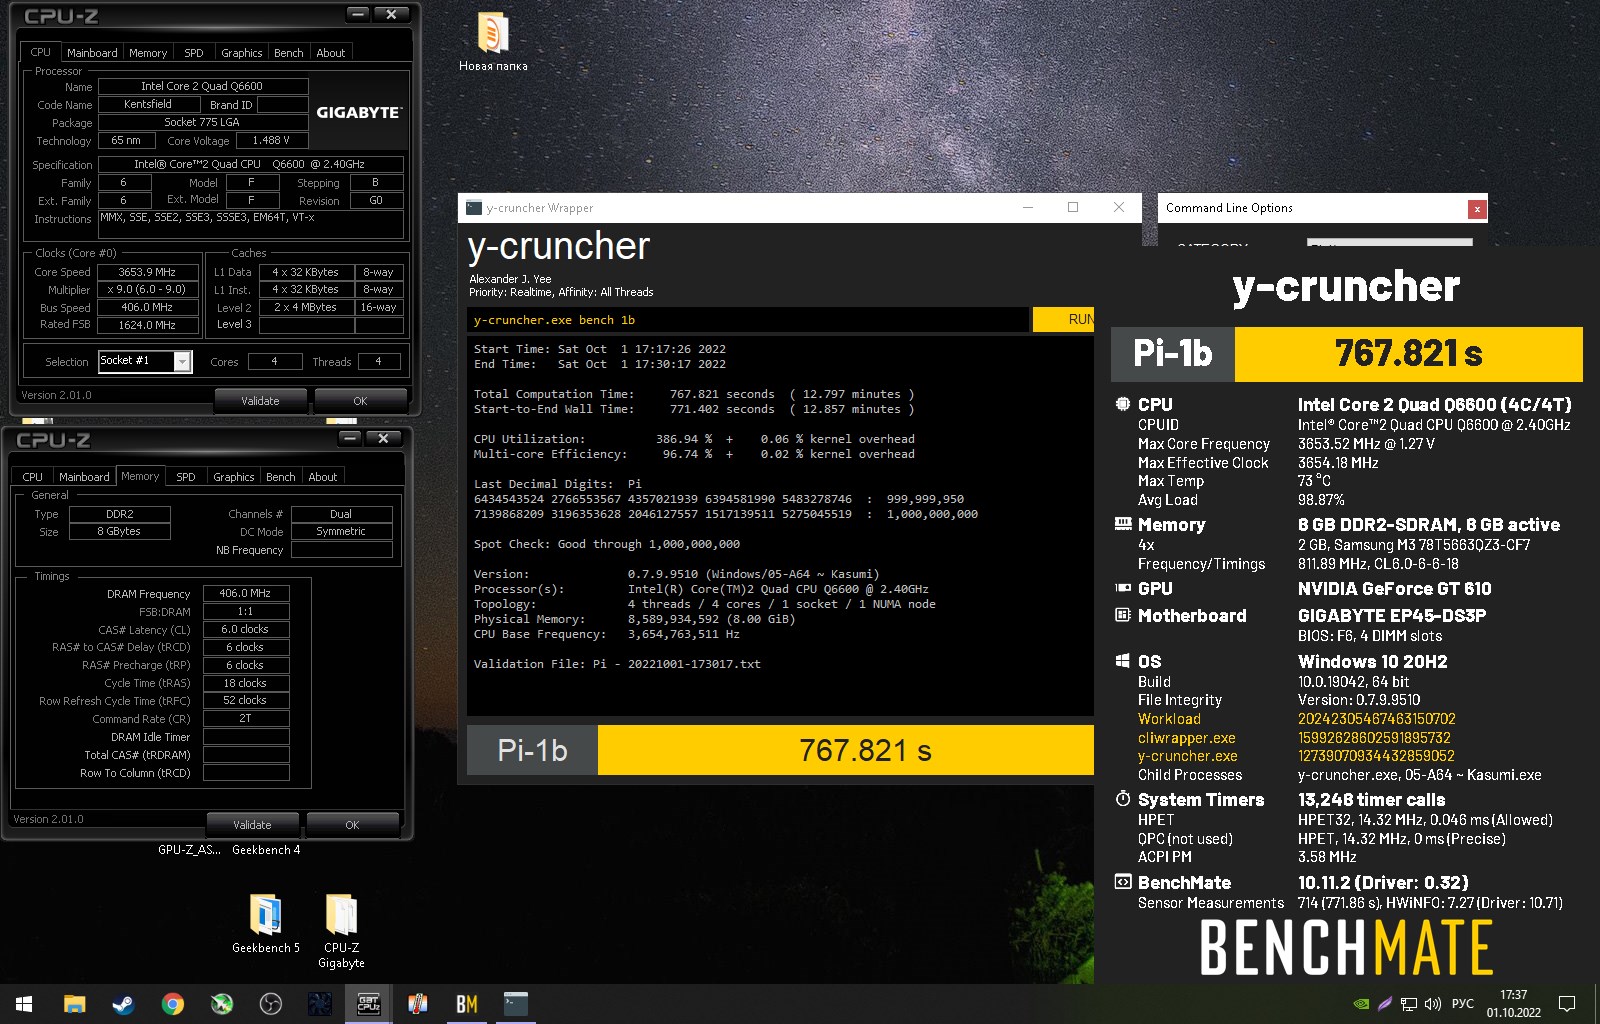Click the System Timers stopwatch icon
The height and width of the screenshot is (1024, 1600).
[x=1123, y=799]
